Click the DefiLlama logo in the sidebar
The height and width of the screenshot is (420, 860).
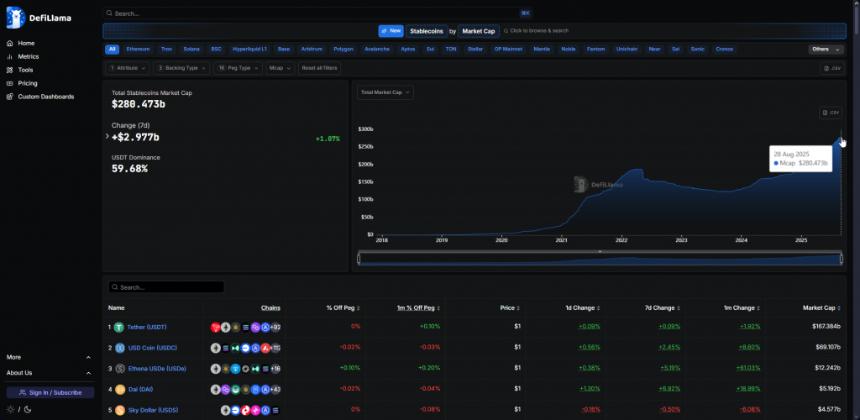point(38,18)
